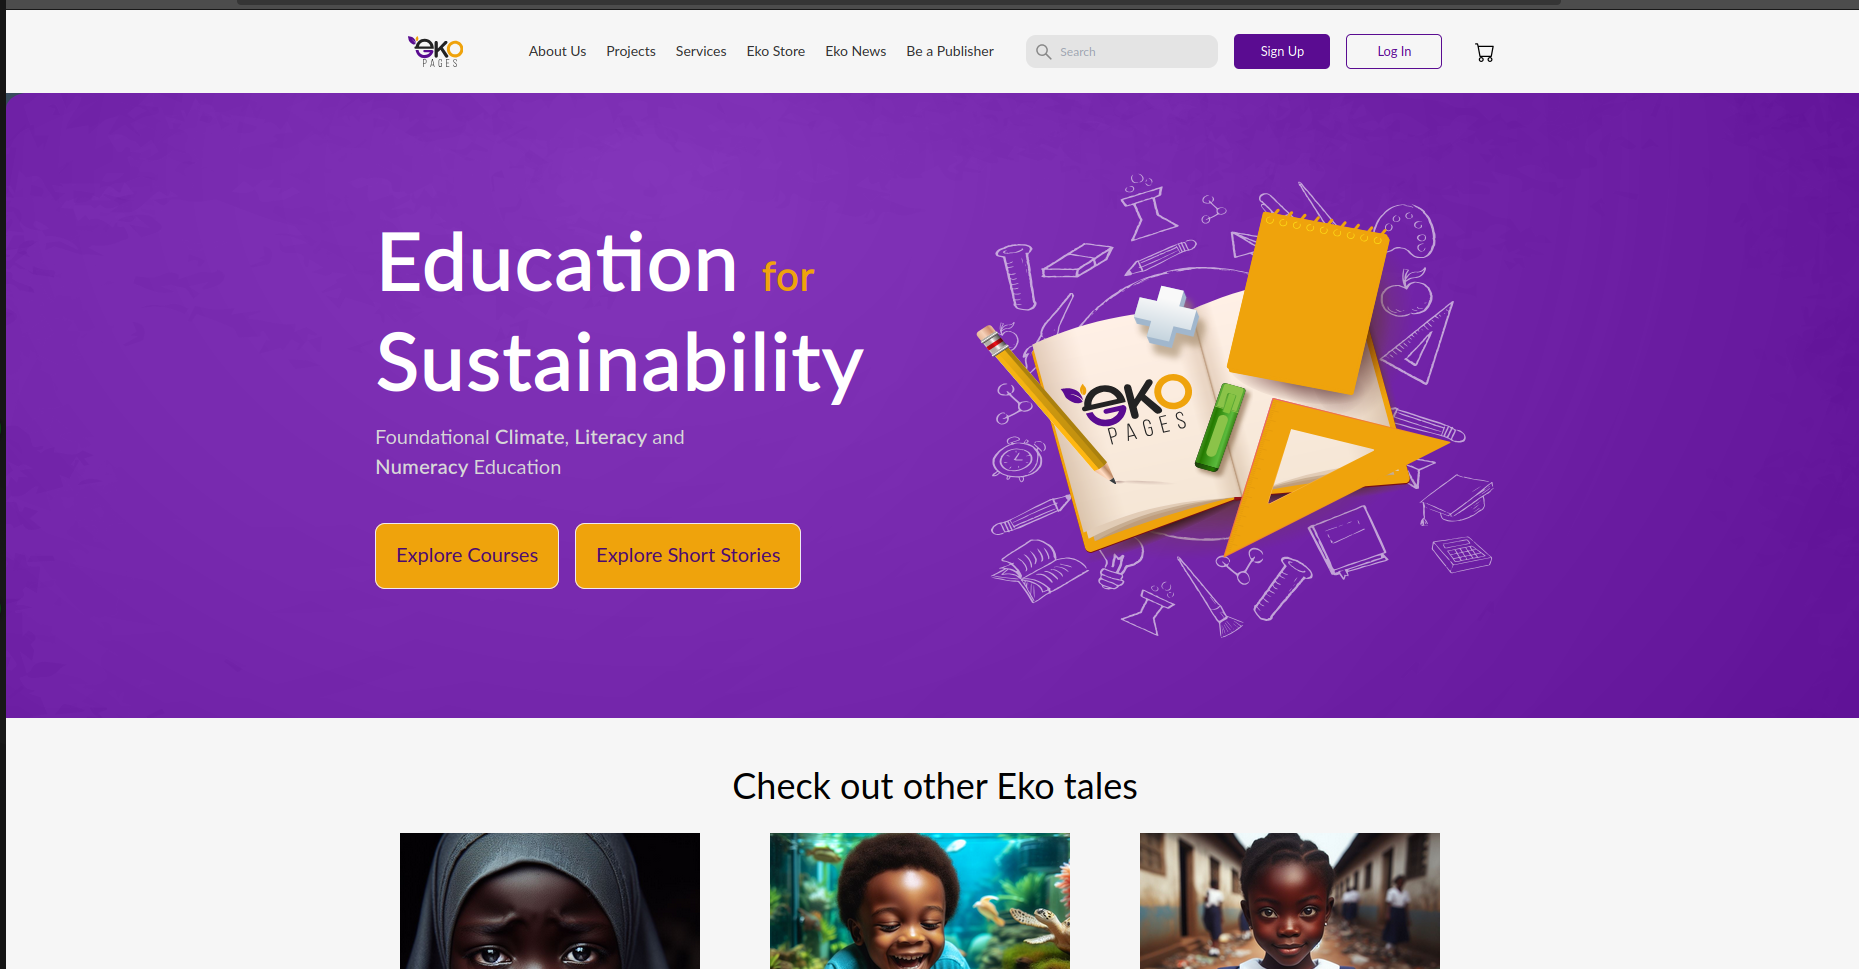Viewport: 1859px width, 969px height.
Task: Open the About Us page
Action: coord(557,51)
